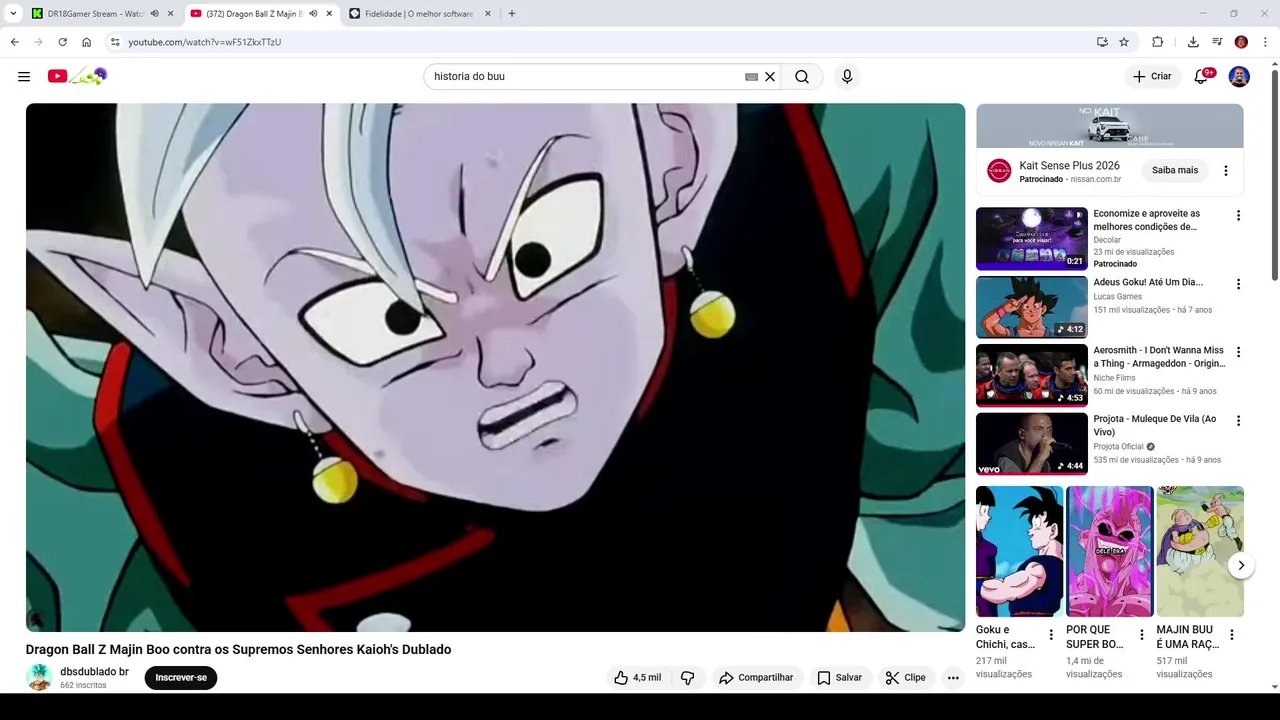Open options for Projota video
Image resolution: width=1280 pixels, height=720 pixels.
pos(1238,421)
